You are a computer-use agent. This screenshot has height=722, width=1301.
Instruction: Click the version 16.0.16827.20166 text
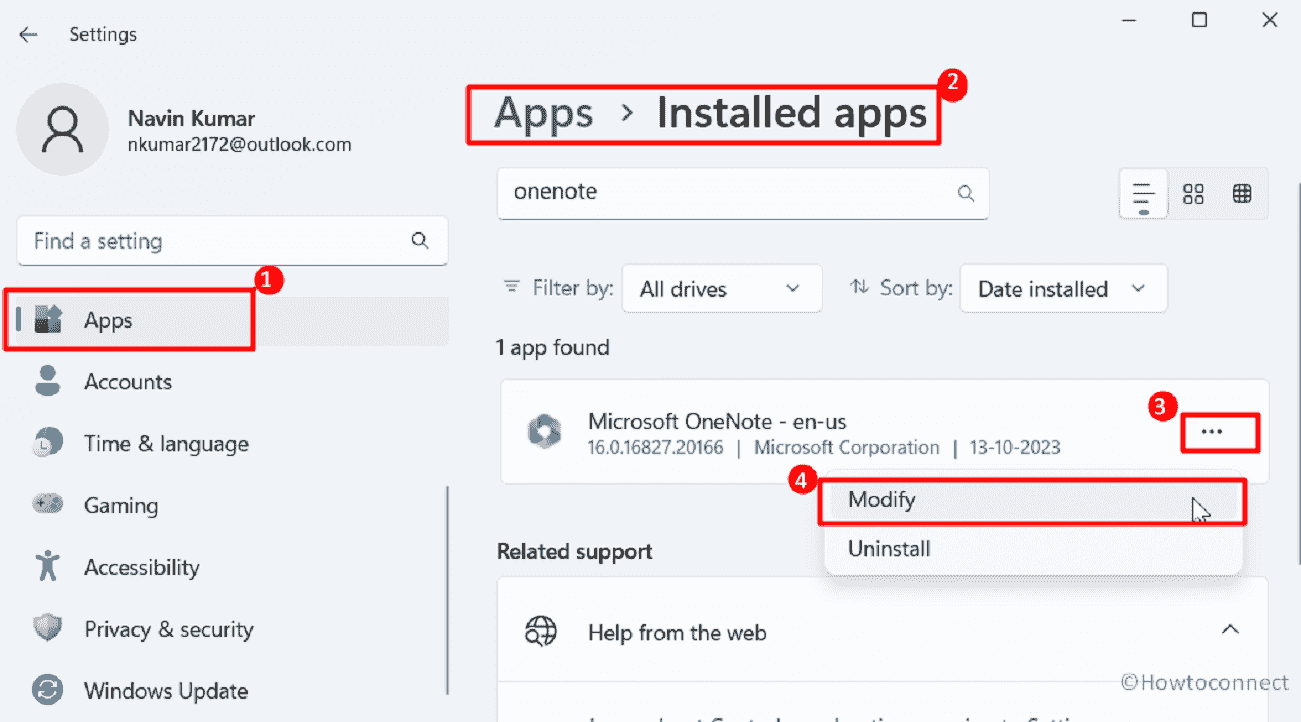pyautogui.click(x=655, y=447)
